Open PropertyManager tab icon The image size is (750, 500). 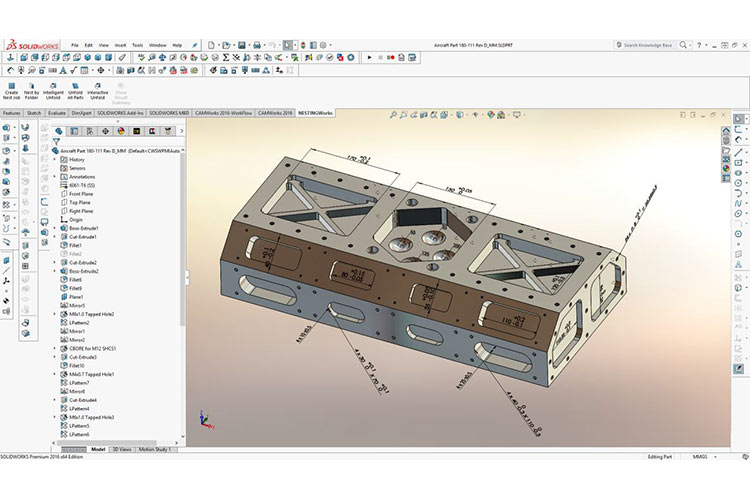point(74,131)
